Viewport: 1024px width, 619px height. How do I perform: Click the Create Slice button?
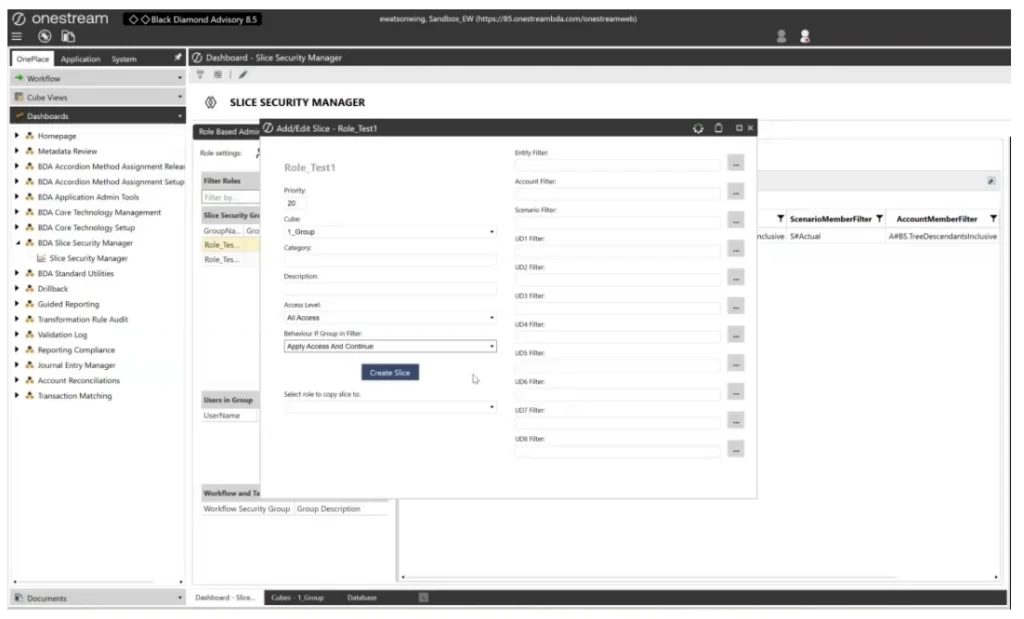point(390,373)
